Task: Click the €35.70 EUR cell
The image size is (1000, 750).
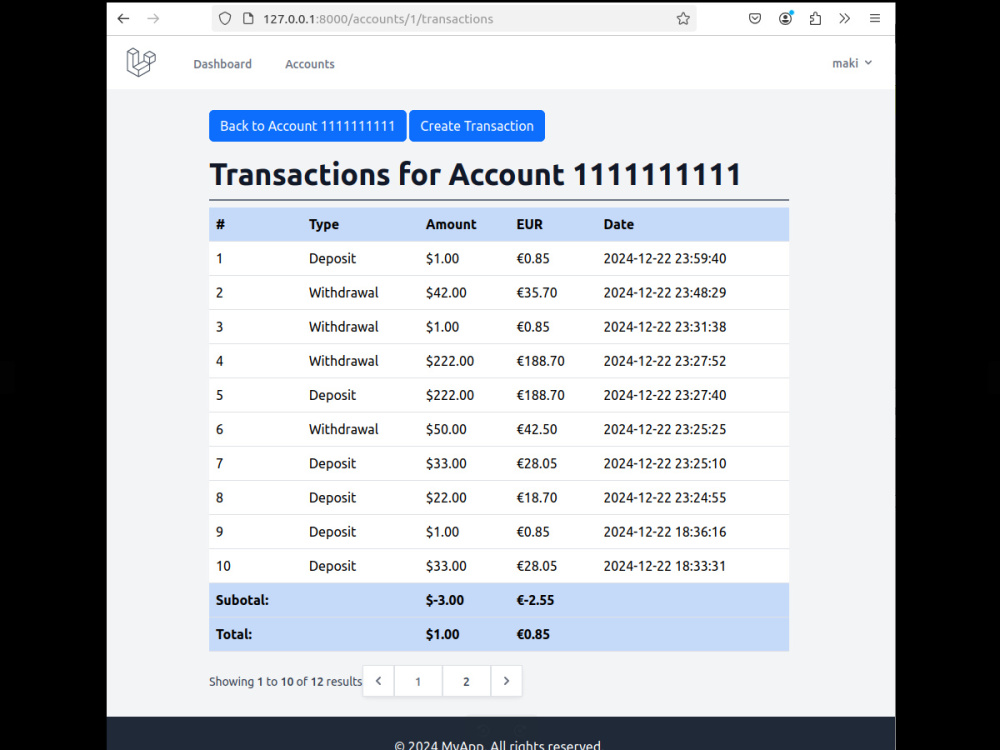Action: tap(536, 293)
